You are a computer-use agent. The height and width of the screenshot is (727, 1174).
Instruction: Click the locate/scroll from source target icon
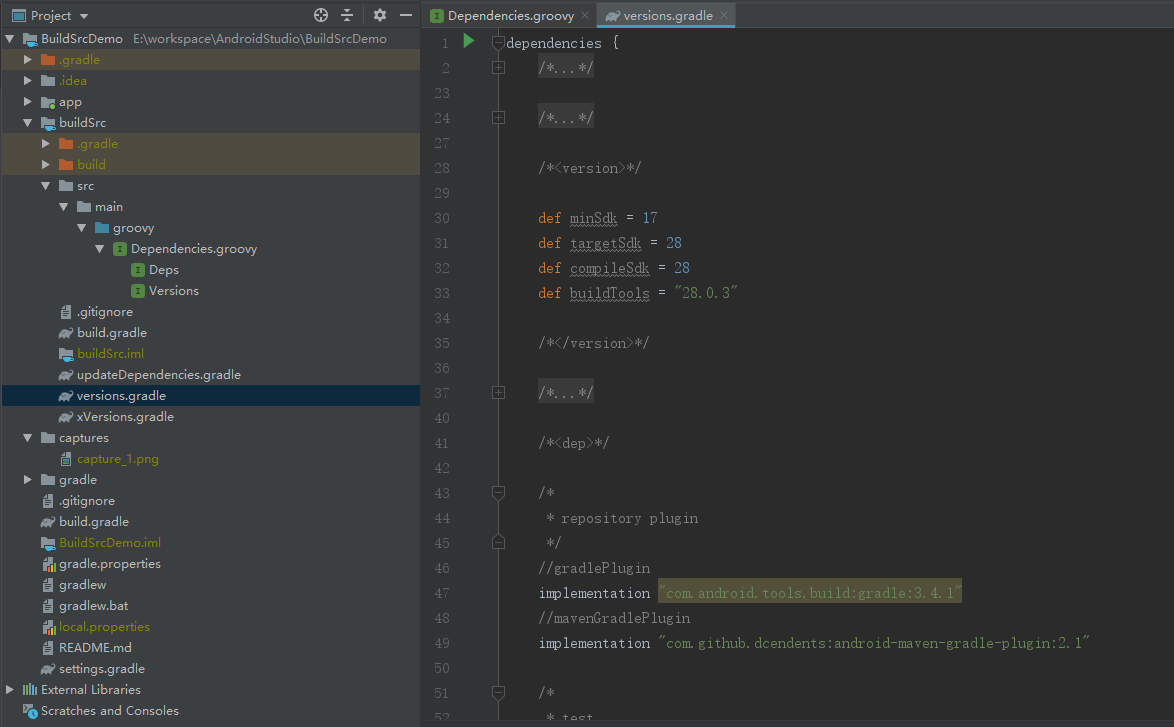click(x=320, y=15)
